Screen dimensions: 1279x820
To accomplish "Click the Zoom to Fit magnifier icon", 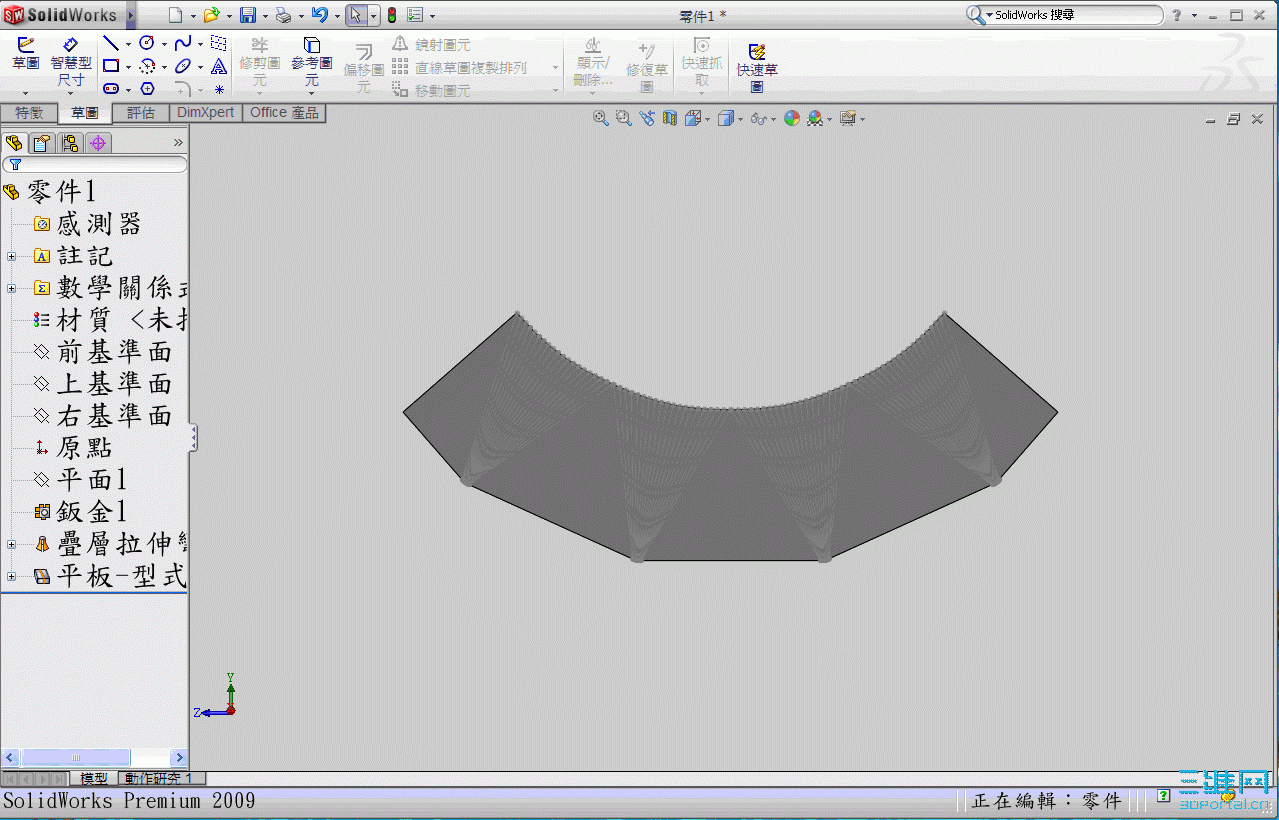I will [x=601, y=118].
